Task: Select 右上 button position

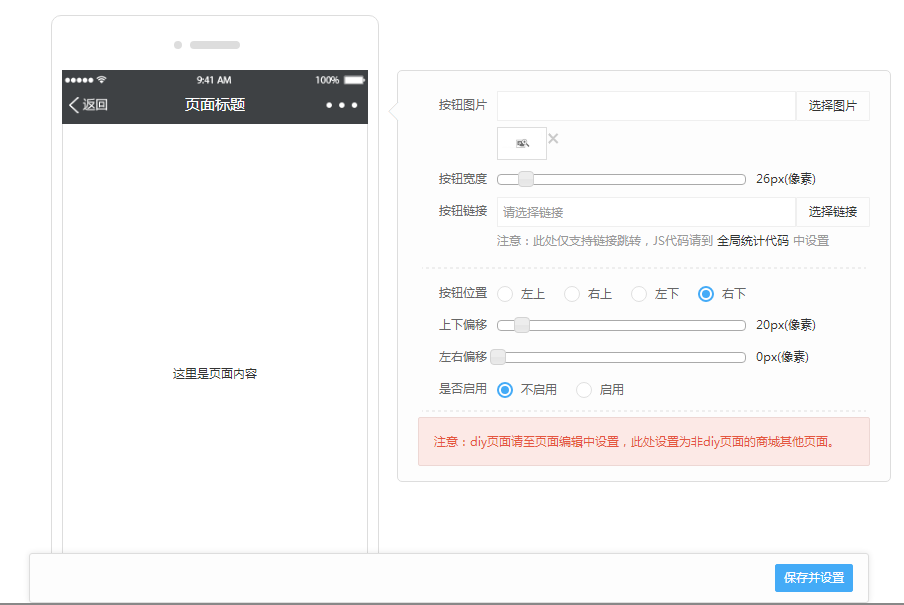Action: click(572, 294)
